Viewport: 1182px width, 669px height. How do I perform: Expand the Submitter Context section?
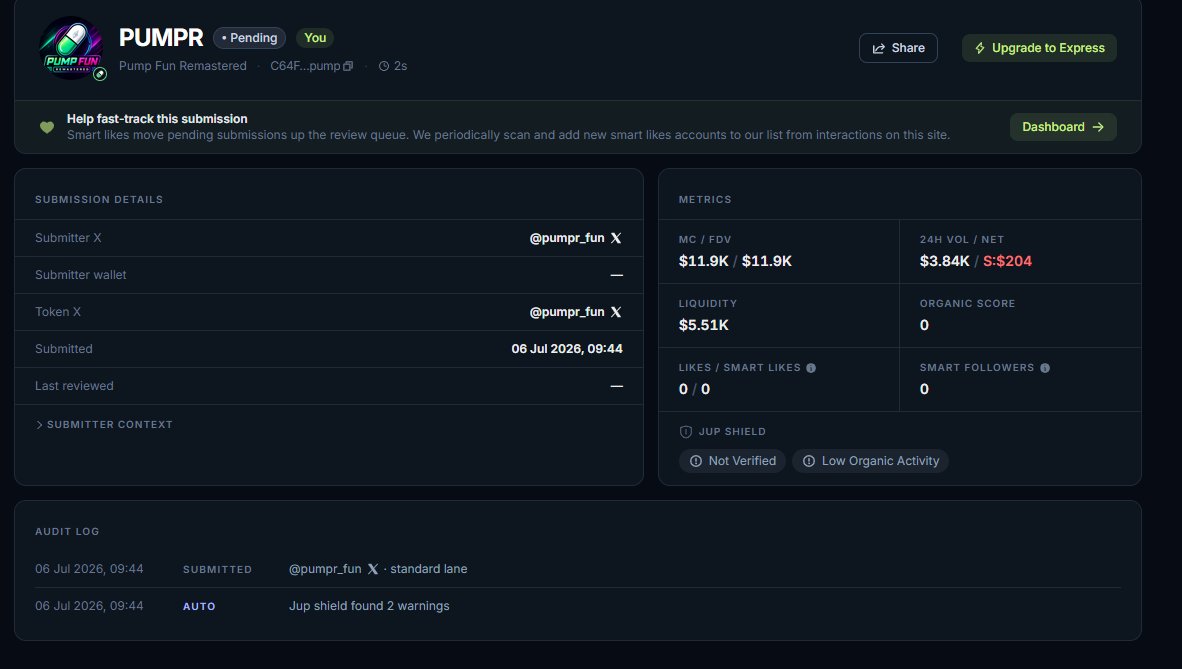coord(104,425)
